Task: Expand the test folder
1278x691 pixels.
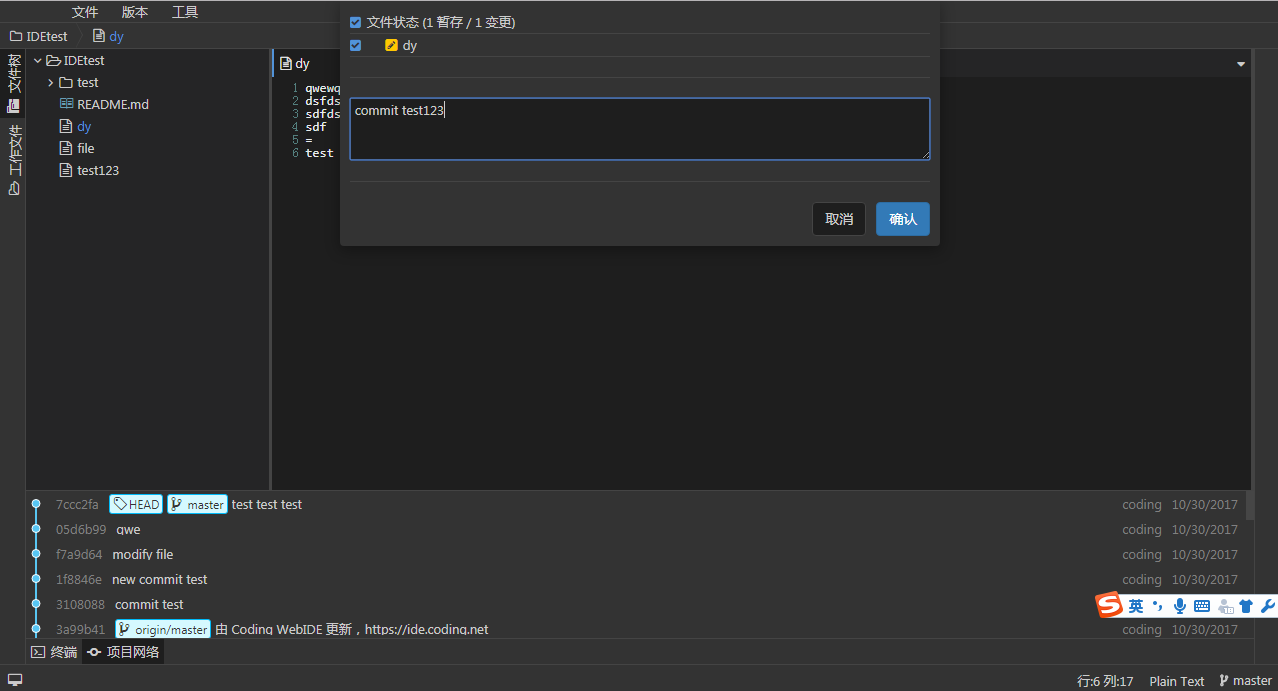Action: 50,82
